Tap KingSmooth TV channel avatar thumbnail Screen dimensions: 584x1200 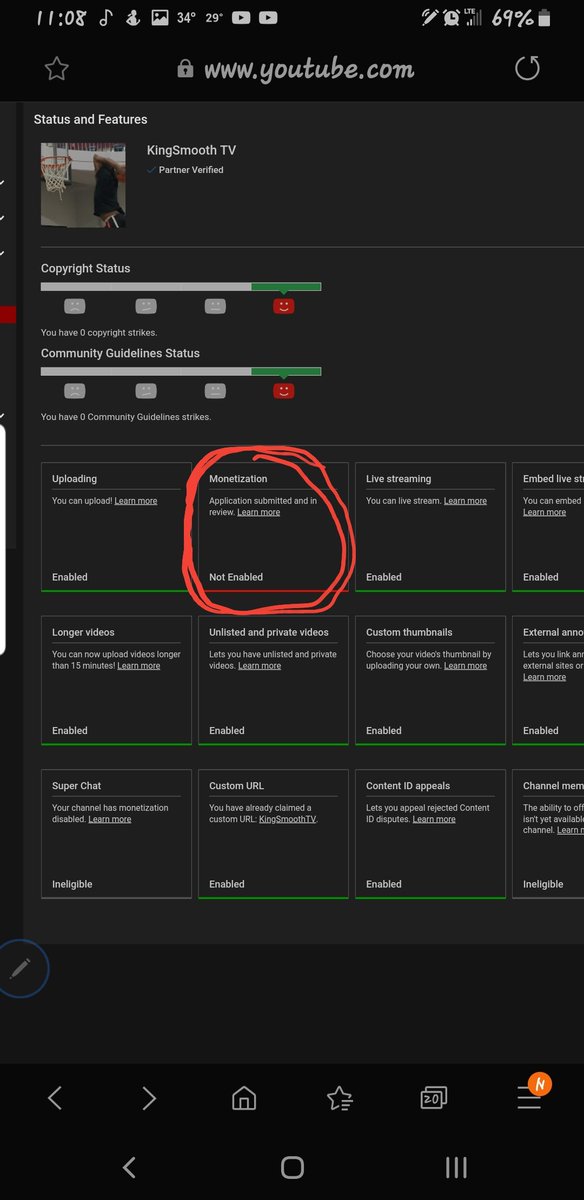point(83,185)
